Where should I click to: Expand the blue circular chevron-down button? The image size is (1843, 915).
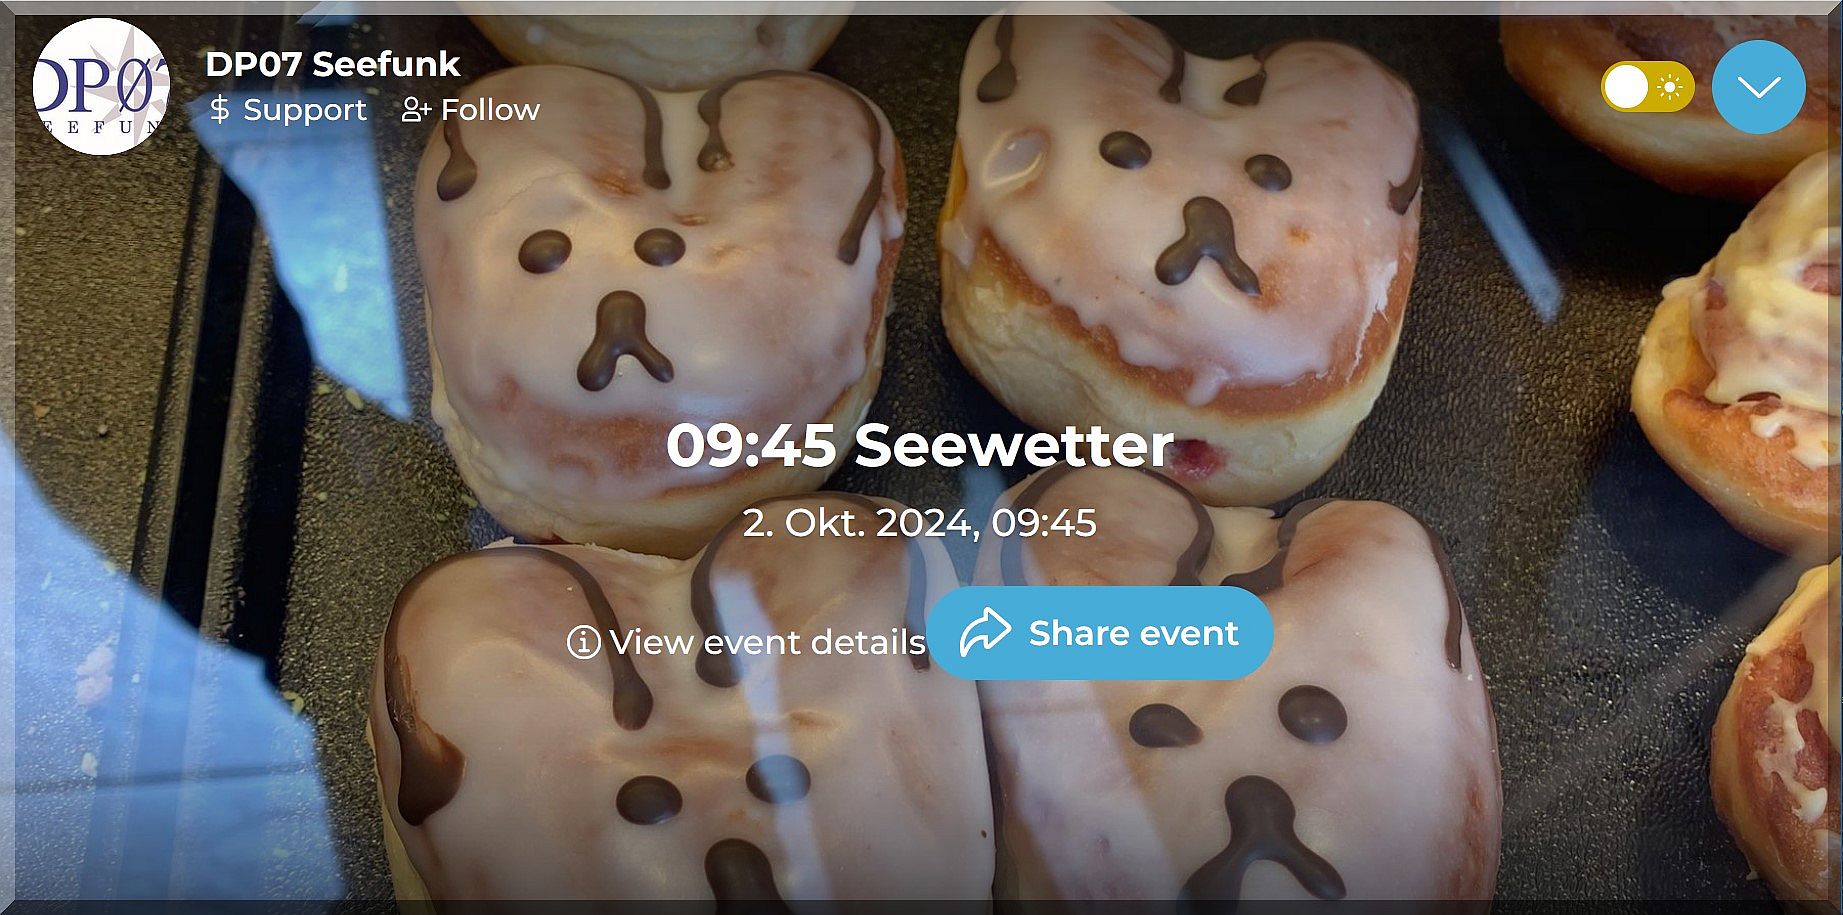tap(1758, 87)
